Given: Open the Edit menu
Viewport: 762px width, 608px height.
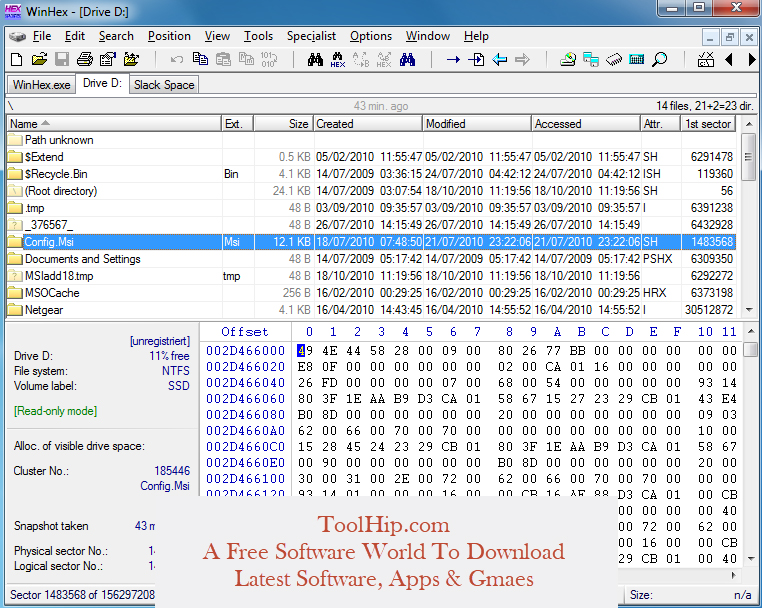Looking at the screenshot, I should tap(75, 36).
